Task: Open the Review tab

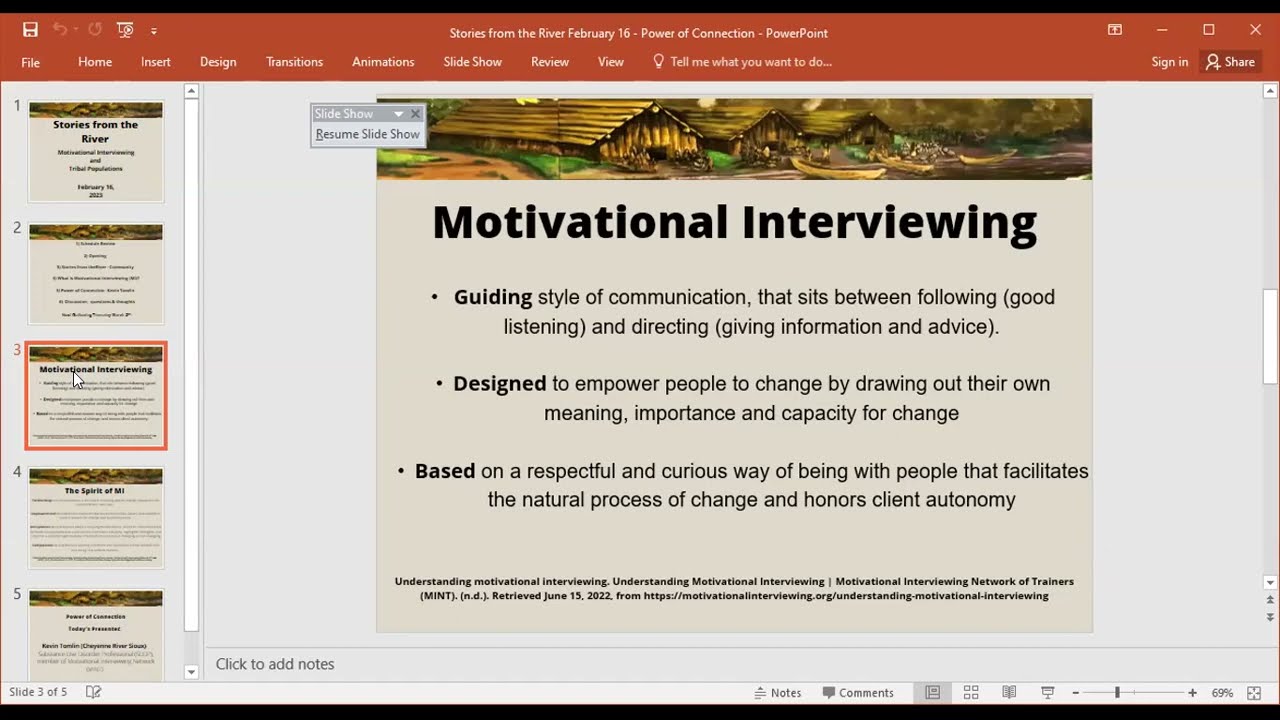Action: coord(550,62)
